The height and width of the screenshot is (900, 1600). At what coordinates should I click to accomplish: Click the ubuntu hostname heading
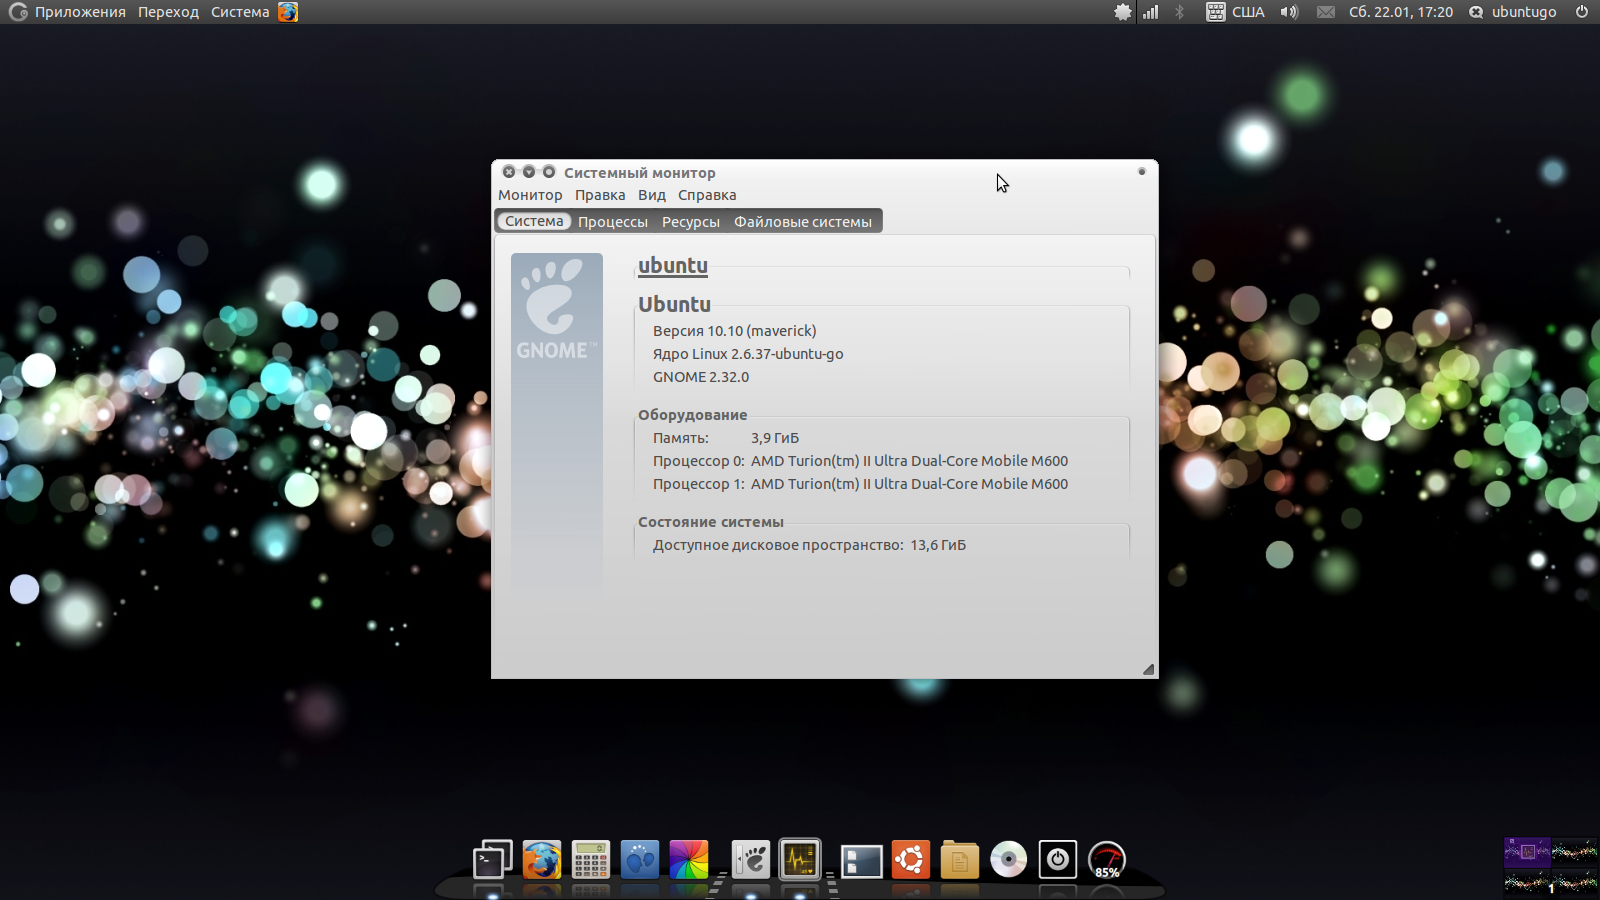pyautogui.click(x=673, y=266)
